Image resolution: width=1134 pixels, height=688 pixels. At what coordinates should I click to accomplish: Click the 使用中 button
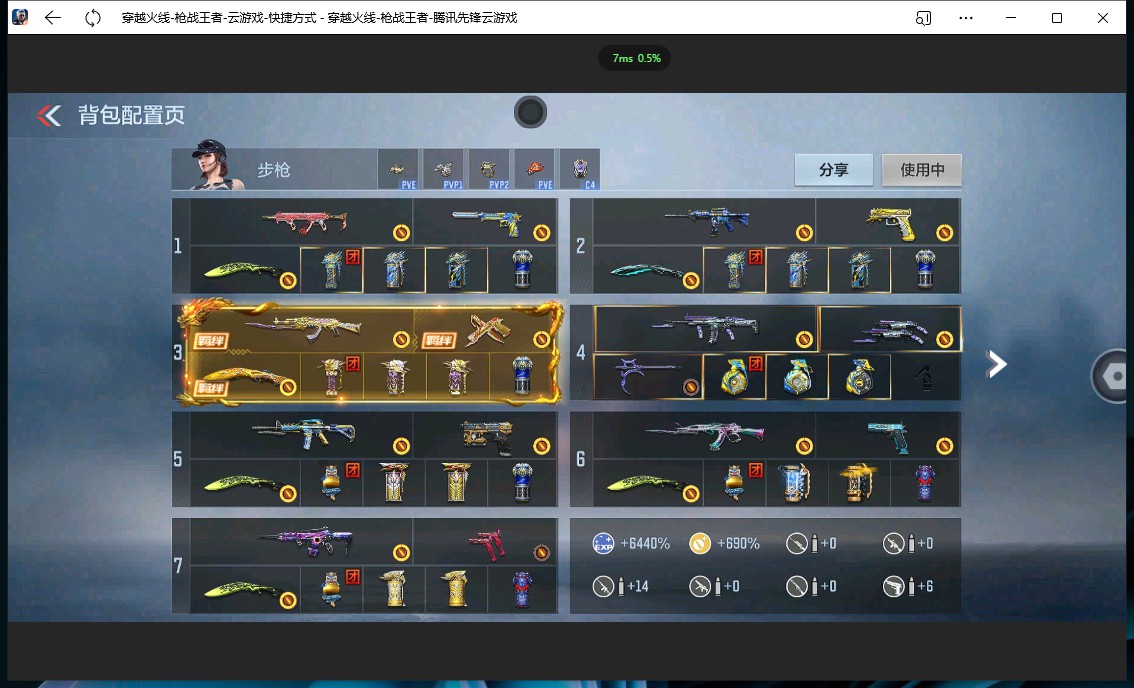point(922,170)
